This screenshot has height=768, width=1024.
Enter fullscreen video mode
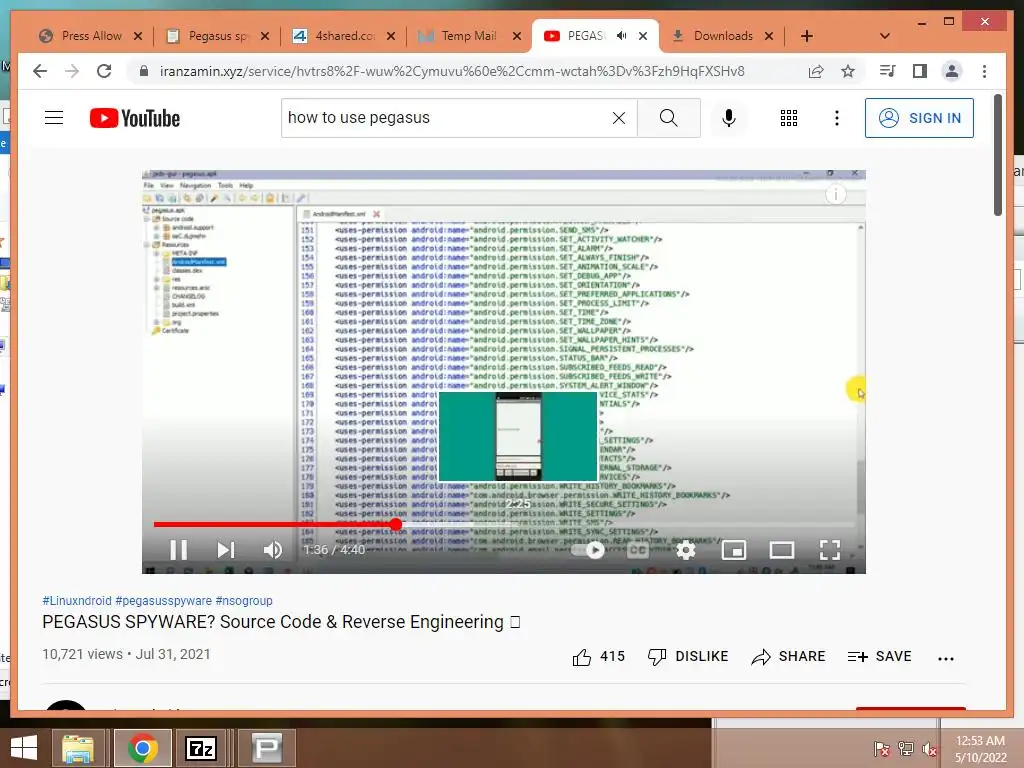point(830,550)
